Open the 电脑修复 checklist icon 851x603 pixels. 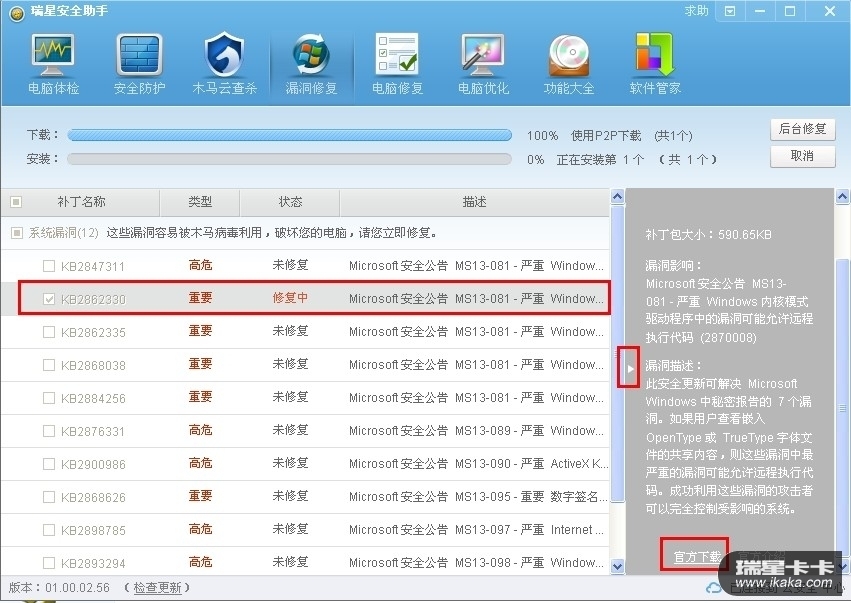pos(397,64)
